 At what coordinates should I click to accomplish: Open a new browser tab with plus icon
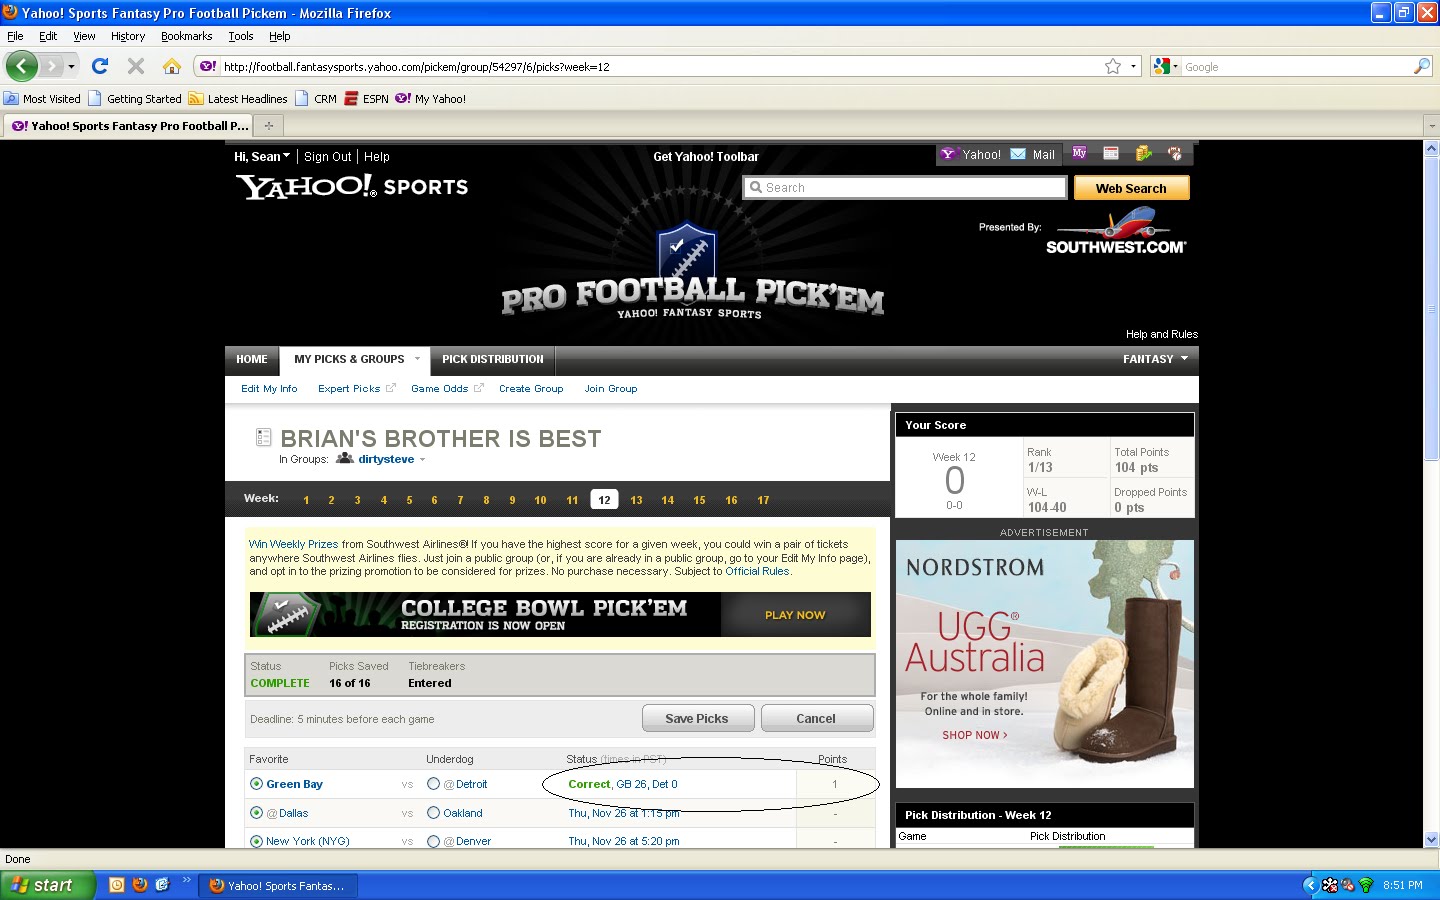[268, 126]
